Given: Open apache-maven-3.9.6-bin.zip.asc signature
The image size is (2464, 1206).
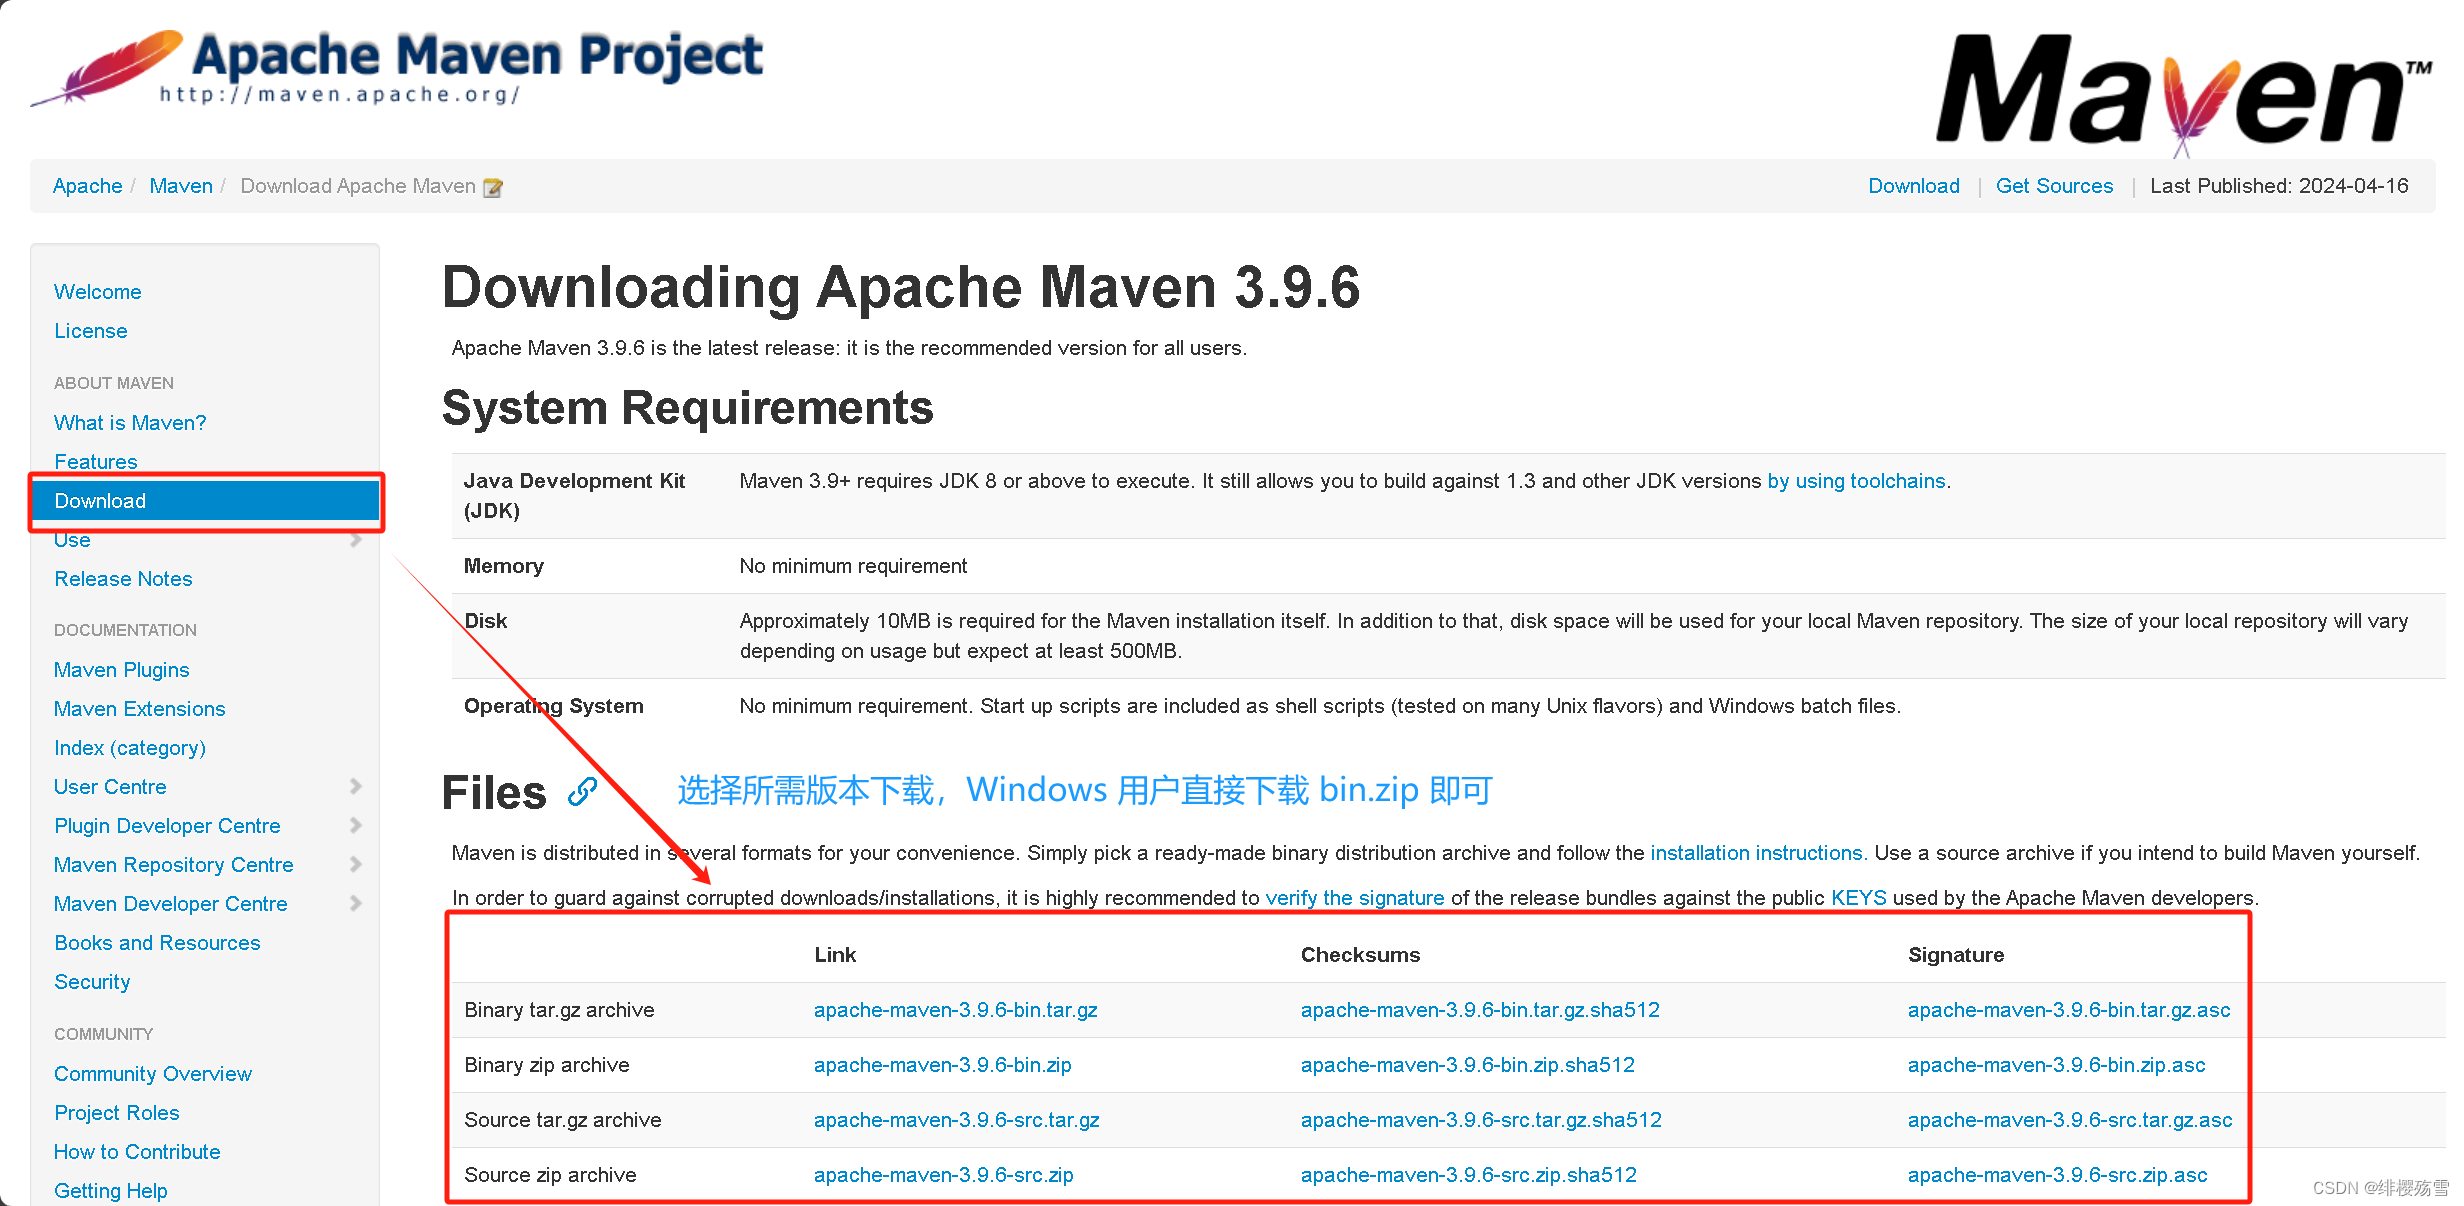Looking at the screenshot, I should coord(2056,1065).
